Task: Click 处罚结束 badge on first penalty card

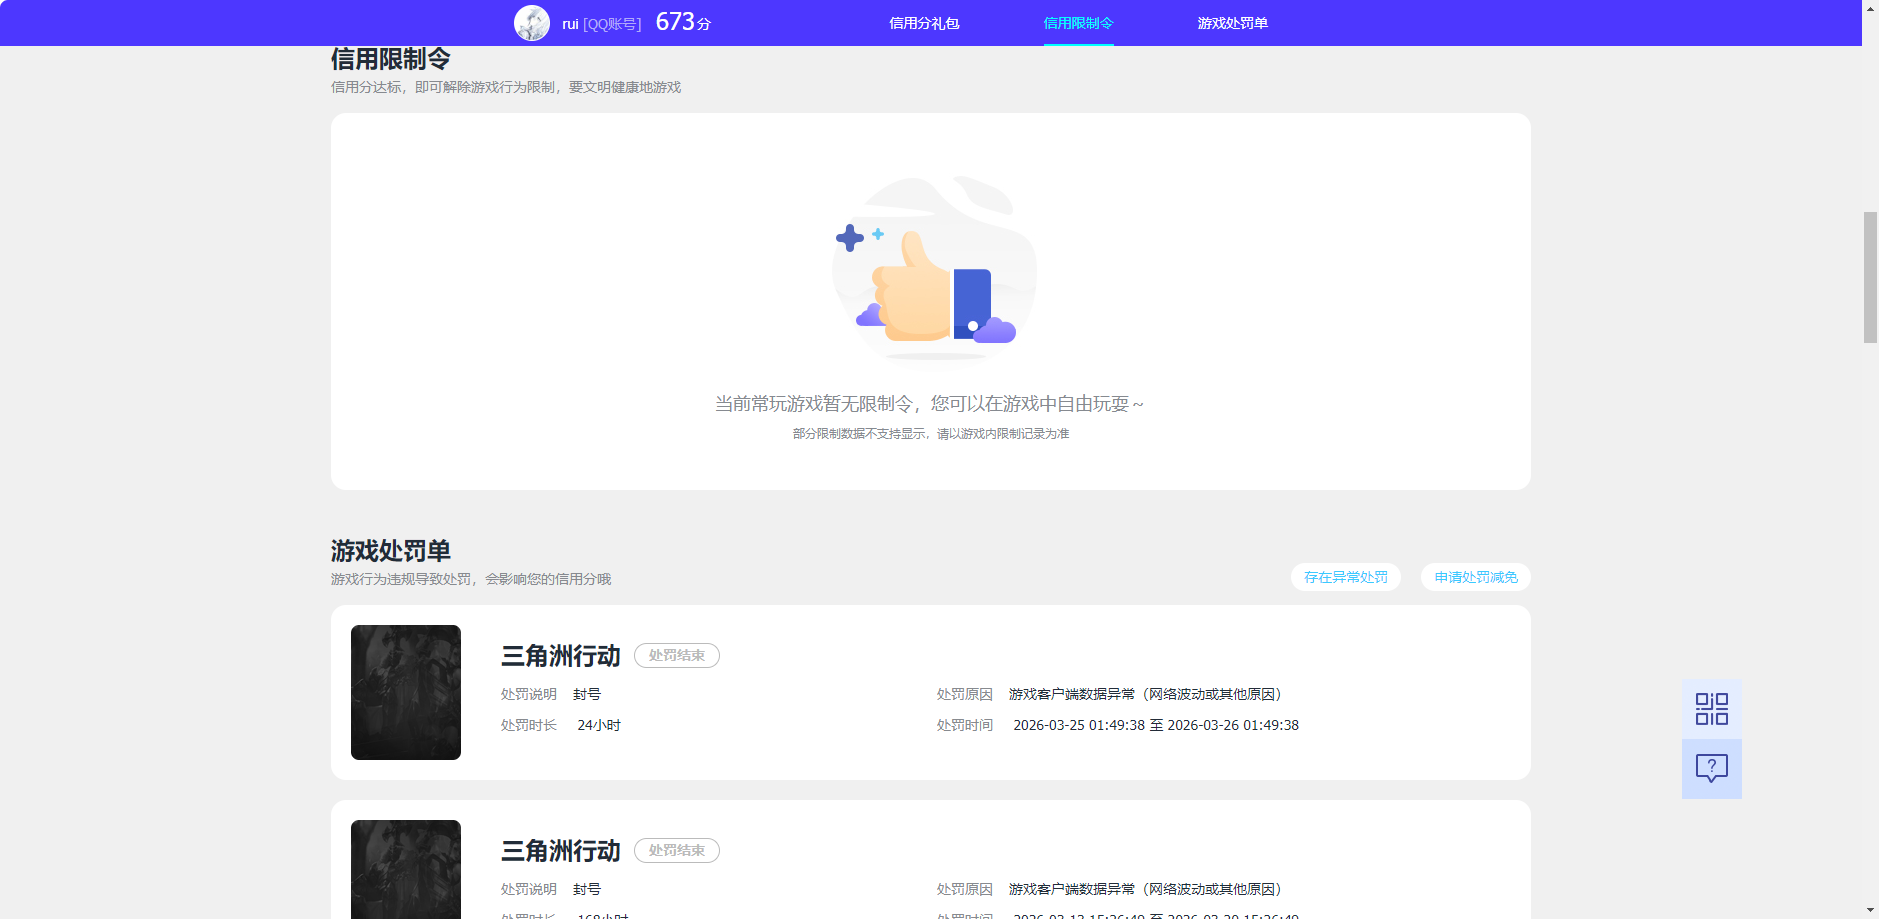Action: pos(677,656)
